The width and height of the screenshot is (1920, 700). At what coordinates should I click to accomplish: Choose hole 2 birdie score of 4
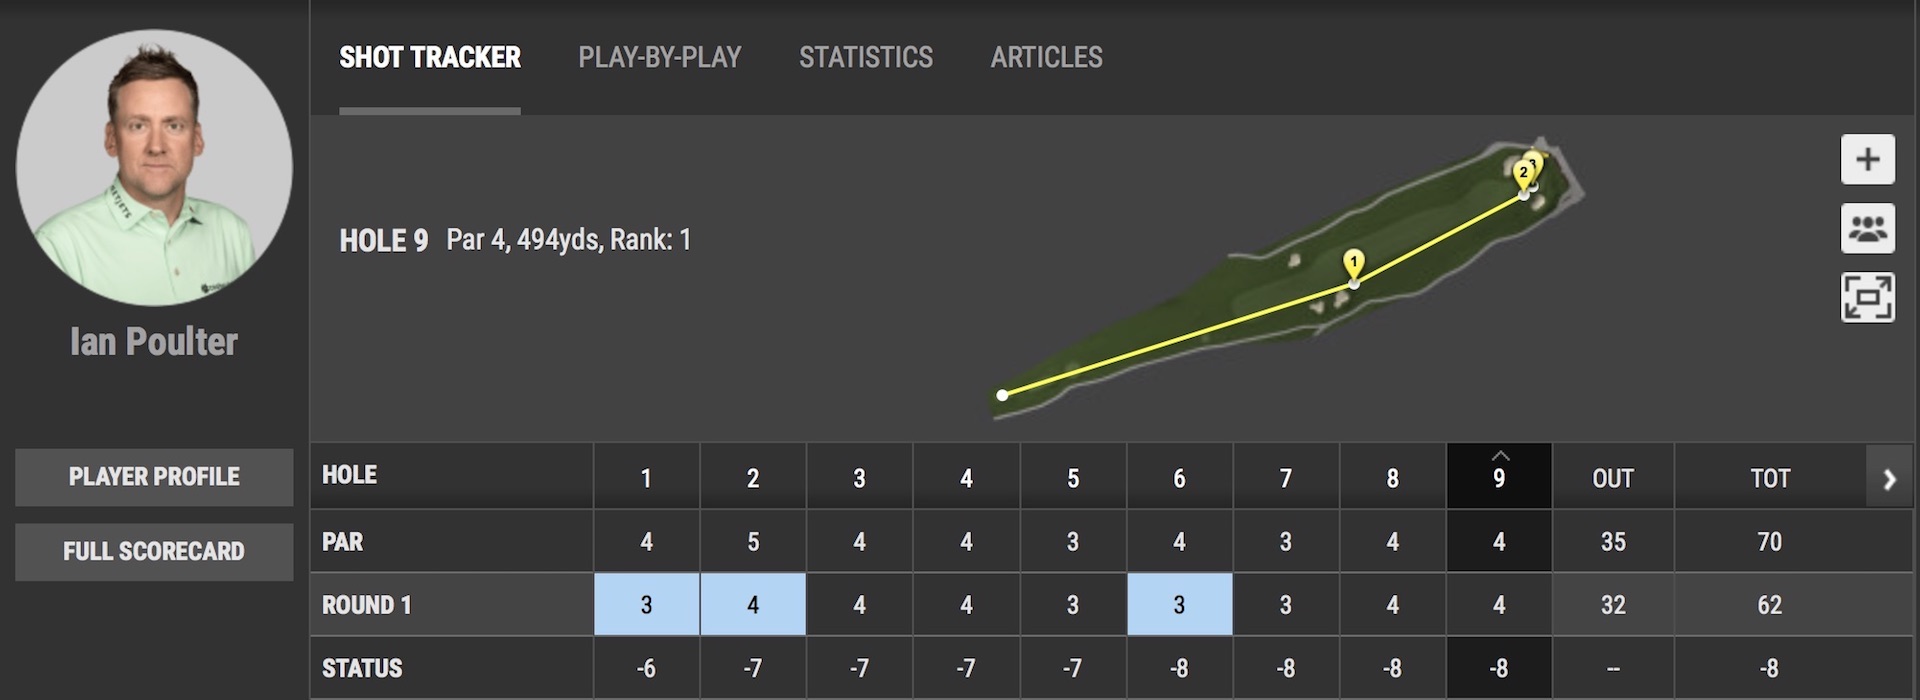pyautogui.click(x=753, y=605)
